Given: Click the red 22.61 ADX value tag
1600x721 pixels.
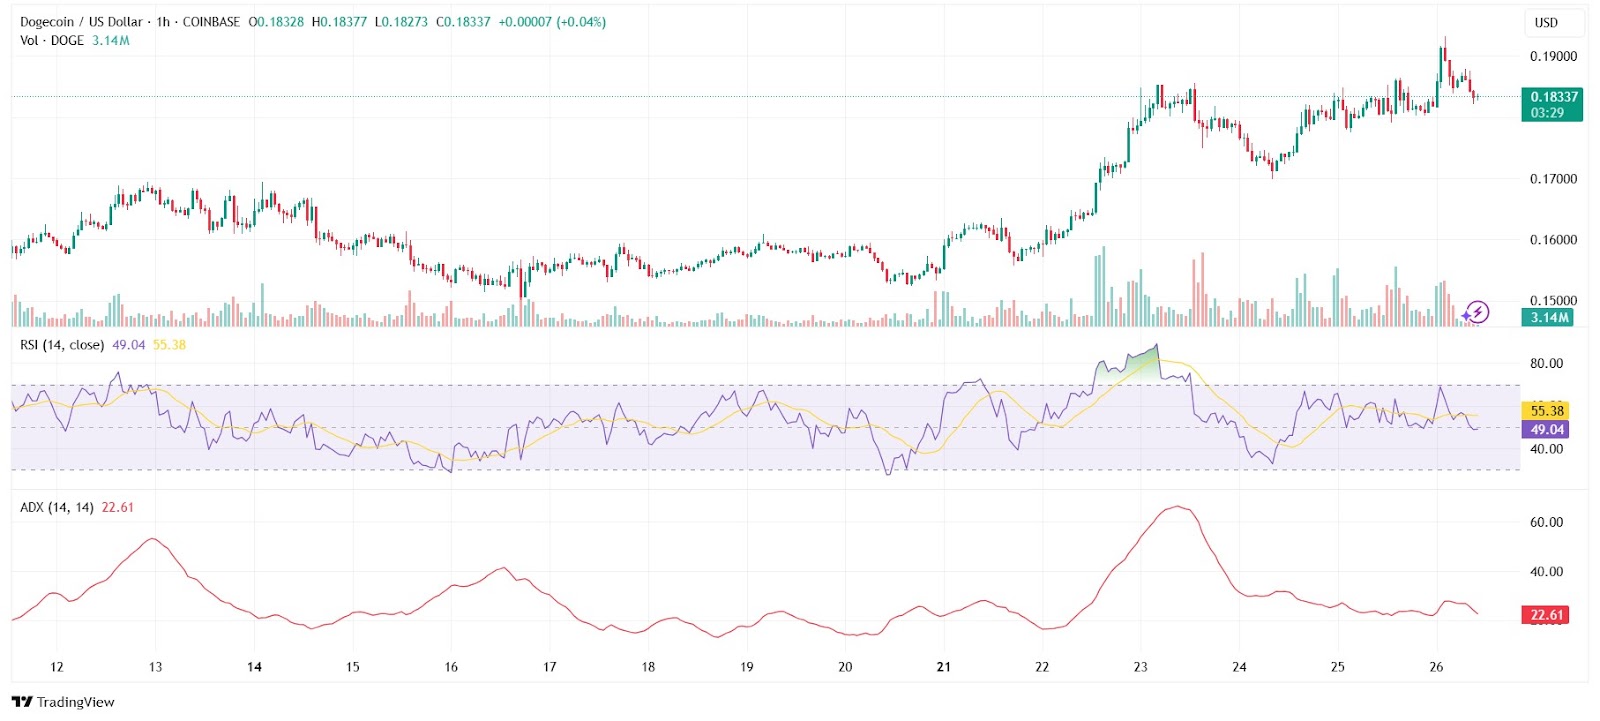Looking at the screenshot, I should [1546, 615].
